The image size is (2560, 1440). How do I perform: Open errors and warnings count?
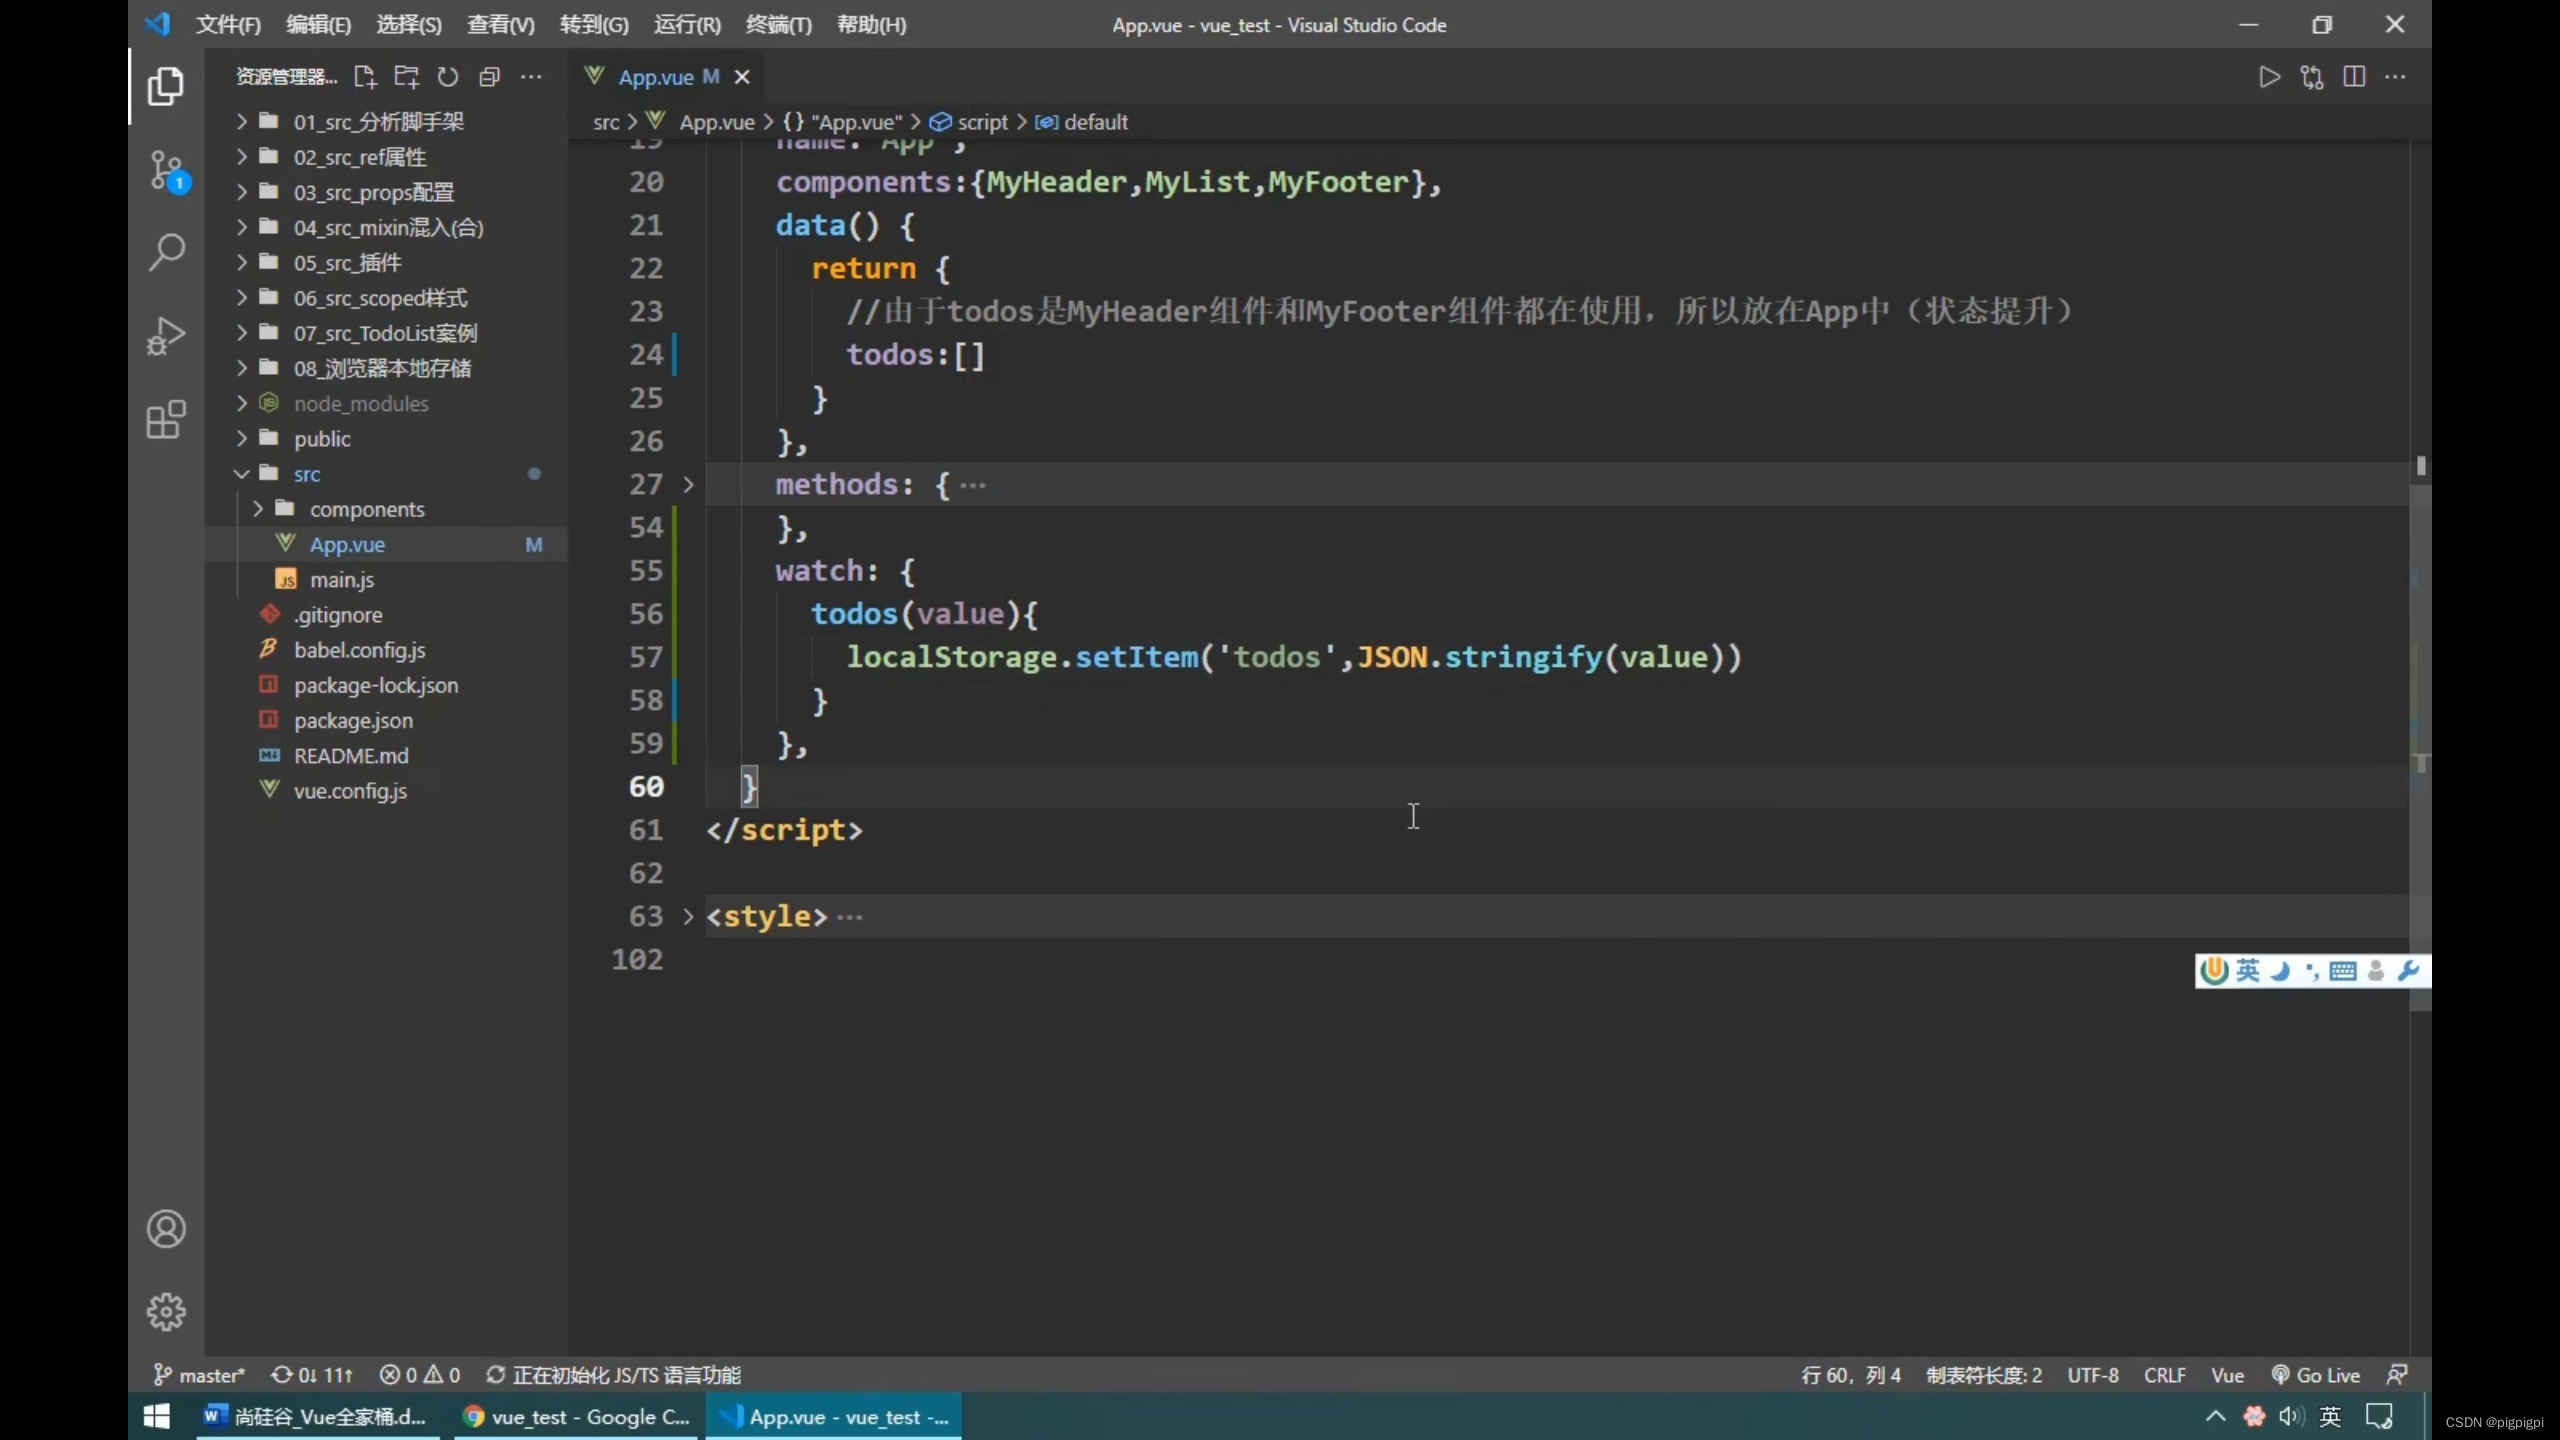(420, 1375)
